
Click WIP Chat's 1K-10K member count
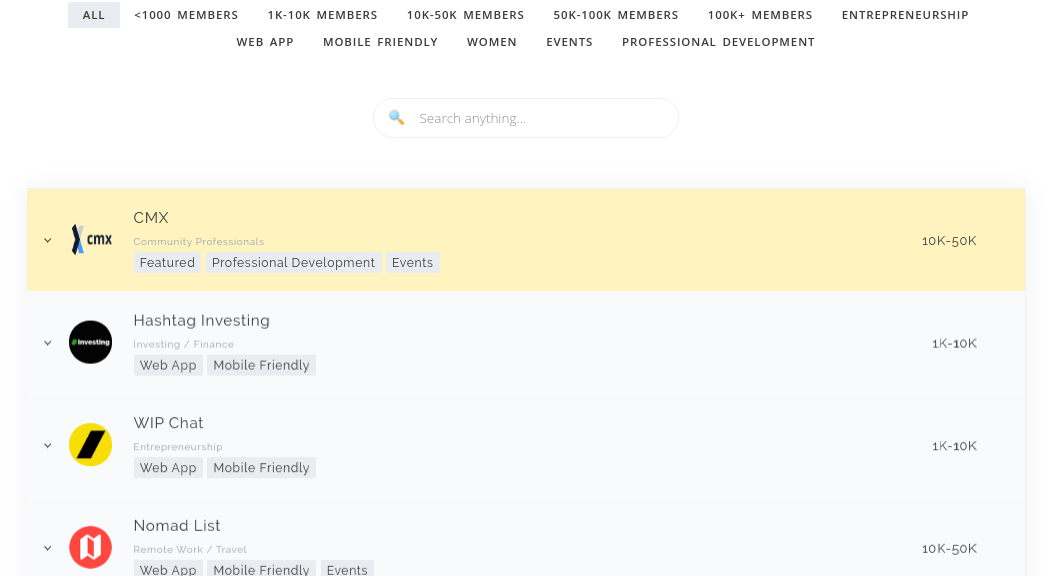pos(954,446)
